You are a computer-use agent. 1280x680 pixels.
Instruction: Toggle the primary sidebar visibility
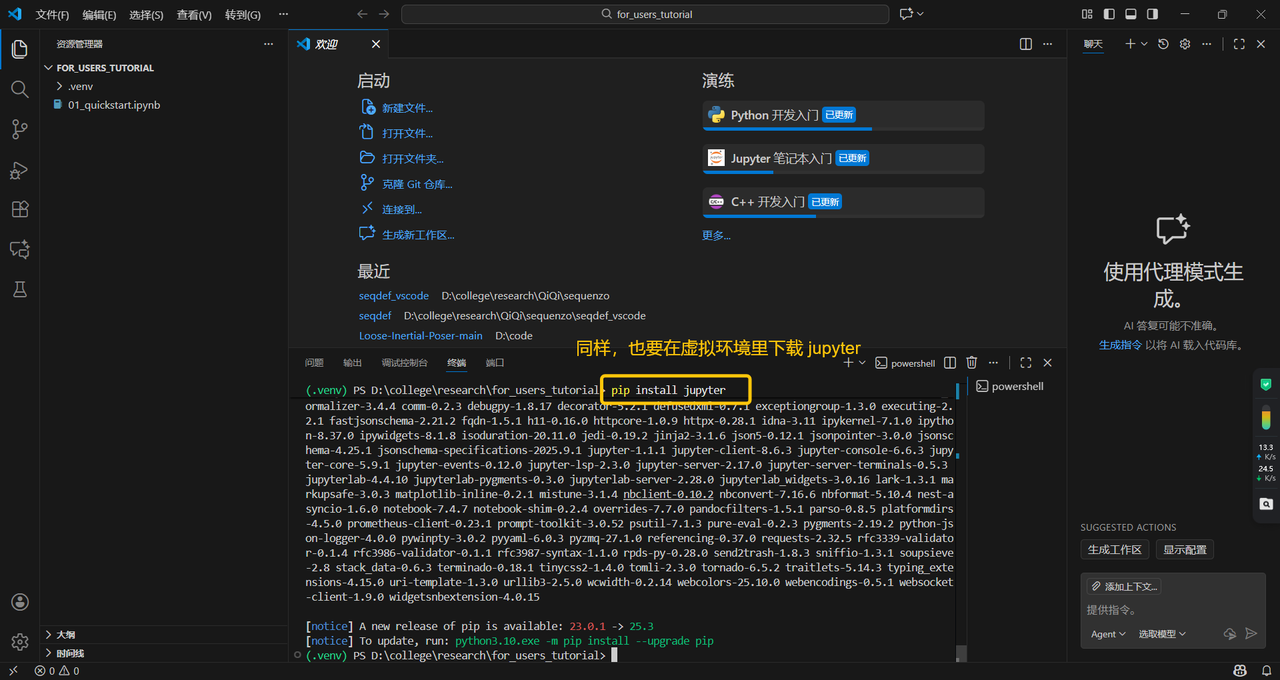point(1111,14)
